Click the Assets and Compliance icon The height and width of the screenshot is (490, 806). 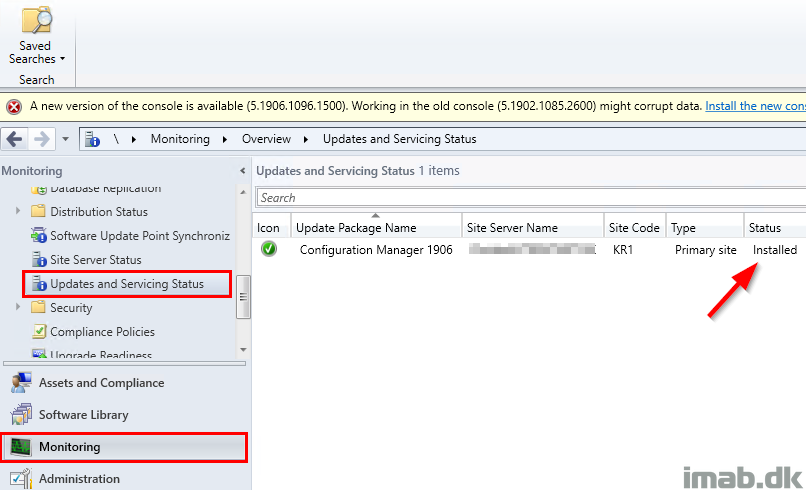click(x=21, y=383)
